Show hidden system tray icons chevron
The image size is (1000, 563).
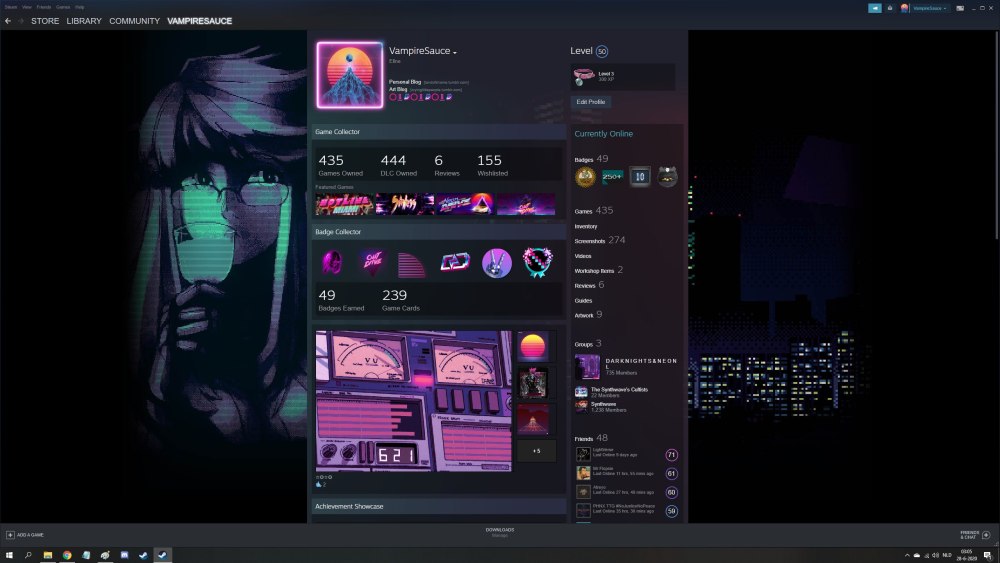[907, 555]
